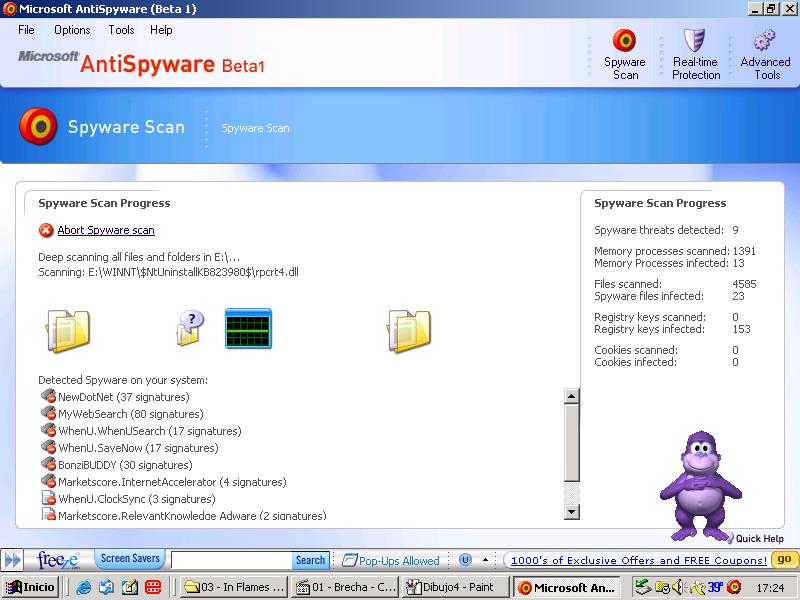
Task: Click the green grid memory monitor icon
Action: [x=248, y=329]
